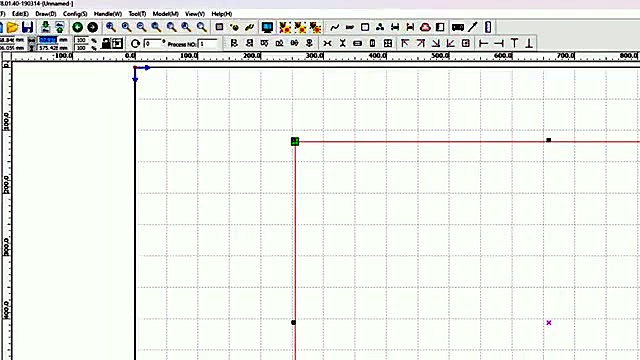The width and height of the screenshot is (640, 360).
Task: Click the equal vertical spacing icon
Action: [342, 43]
